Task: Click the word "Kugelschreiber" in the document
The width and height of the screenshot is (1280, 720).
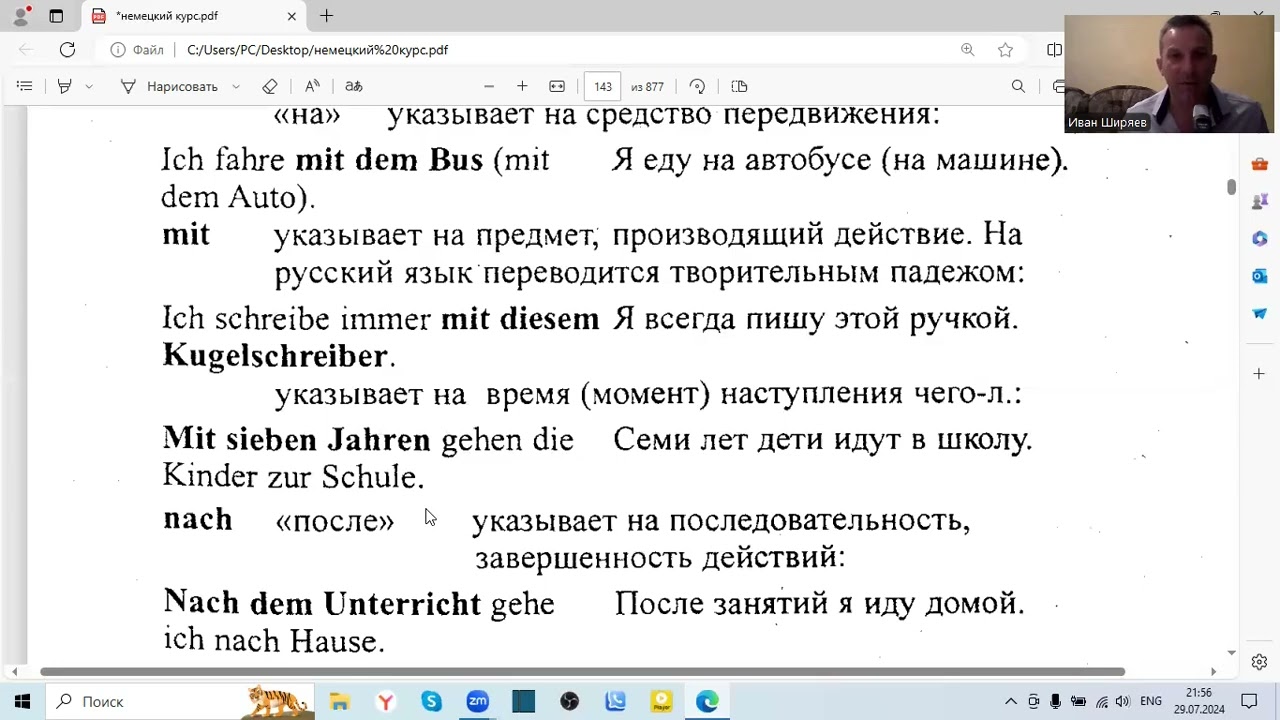Action: [275, 356]
